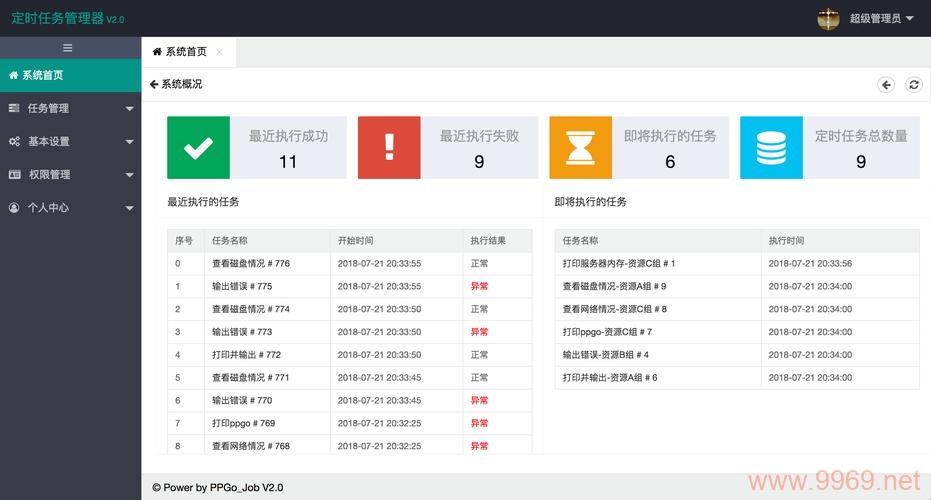The height and width of the screenshot is (500, 931).
Task: Click the blue database total-tasks icon
Action: click(x=771, y=147)
